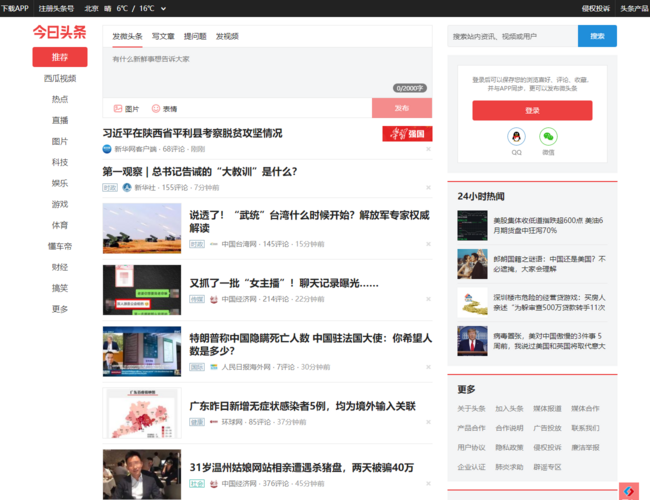Click the floating red widget icon at bottom right
Viewport: 650px width, 500px height.
629,490
